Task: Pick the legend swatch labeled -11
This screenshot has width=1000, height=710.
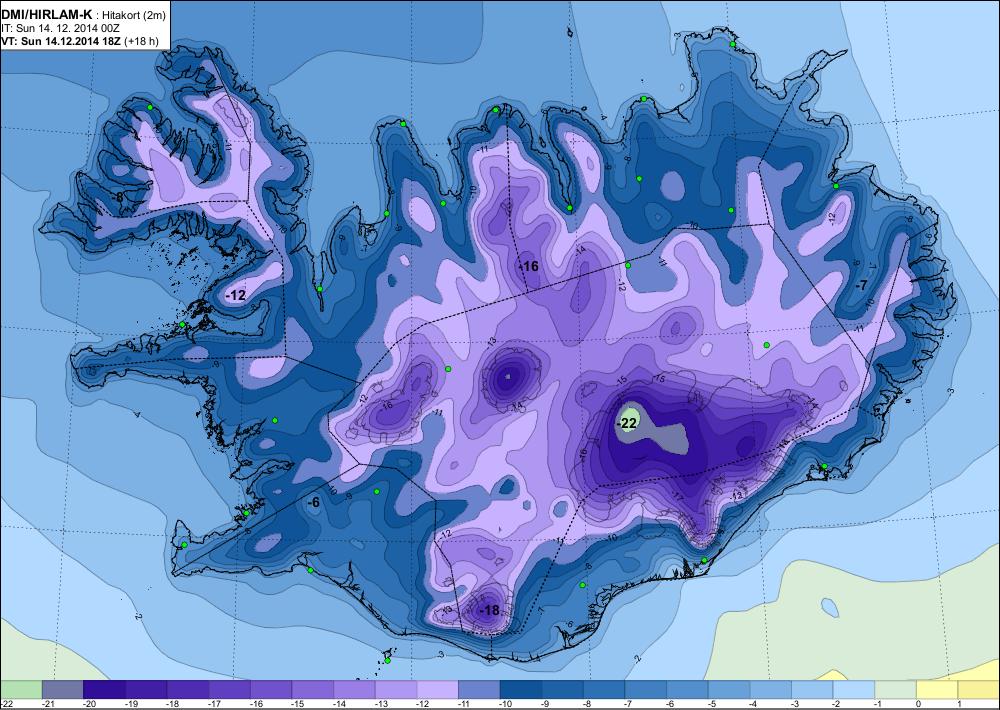Action: 479,690
